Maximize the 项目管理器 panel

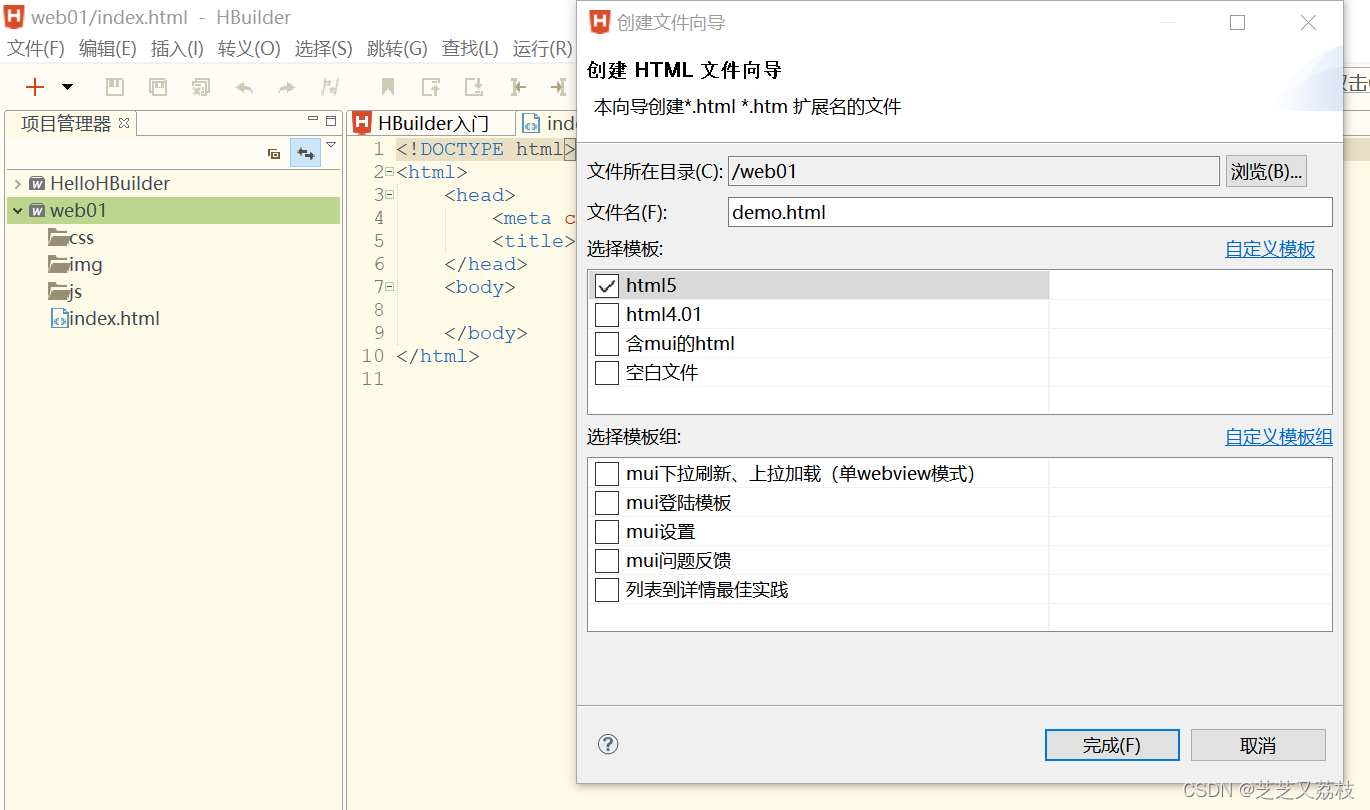(x=331, y=120)
